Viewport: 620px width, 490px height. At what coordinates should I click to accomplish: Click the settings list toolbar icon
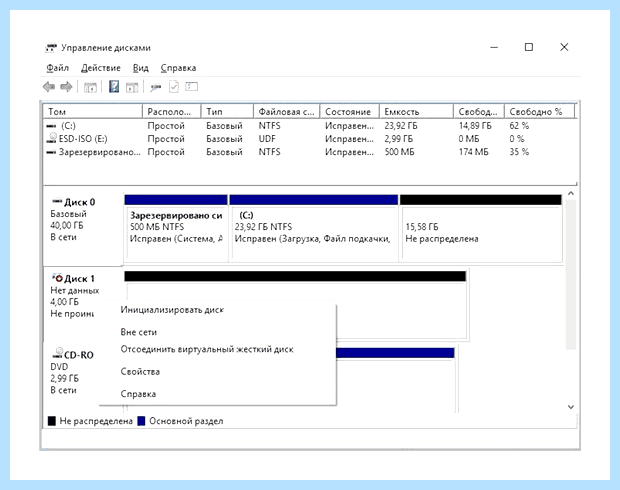click(x=191, y=87)
